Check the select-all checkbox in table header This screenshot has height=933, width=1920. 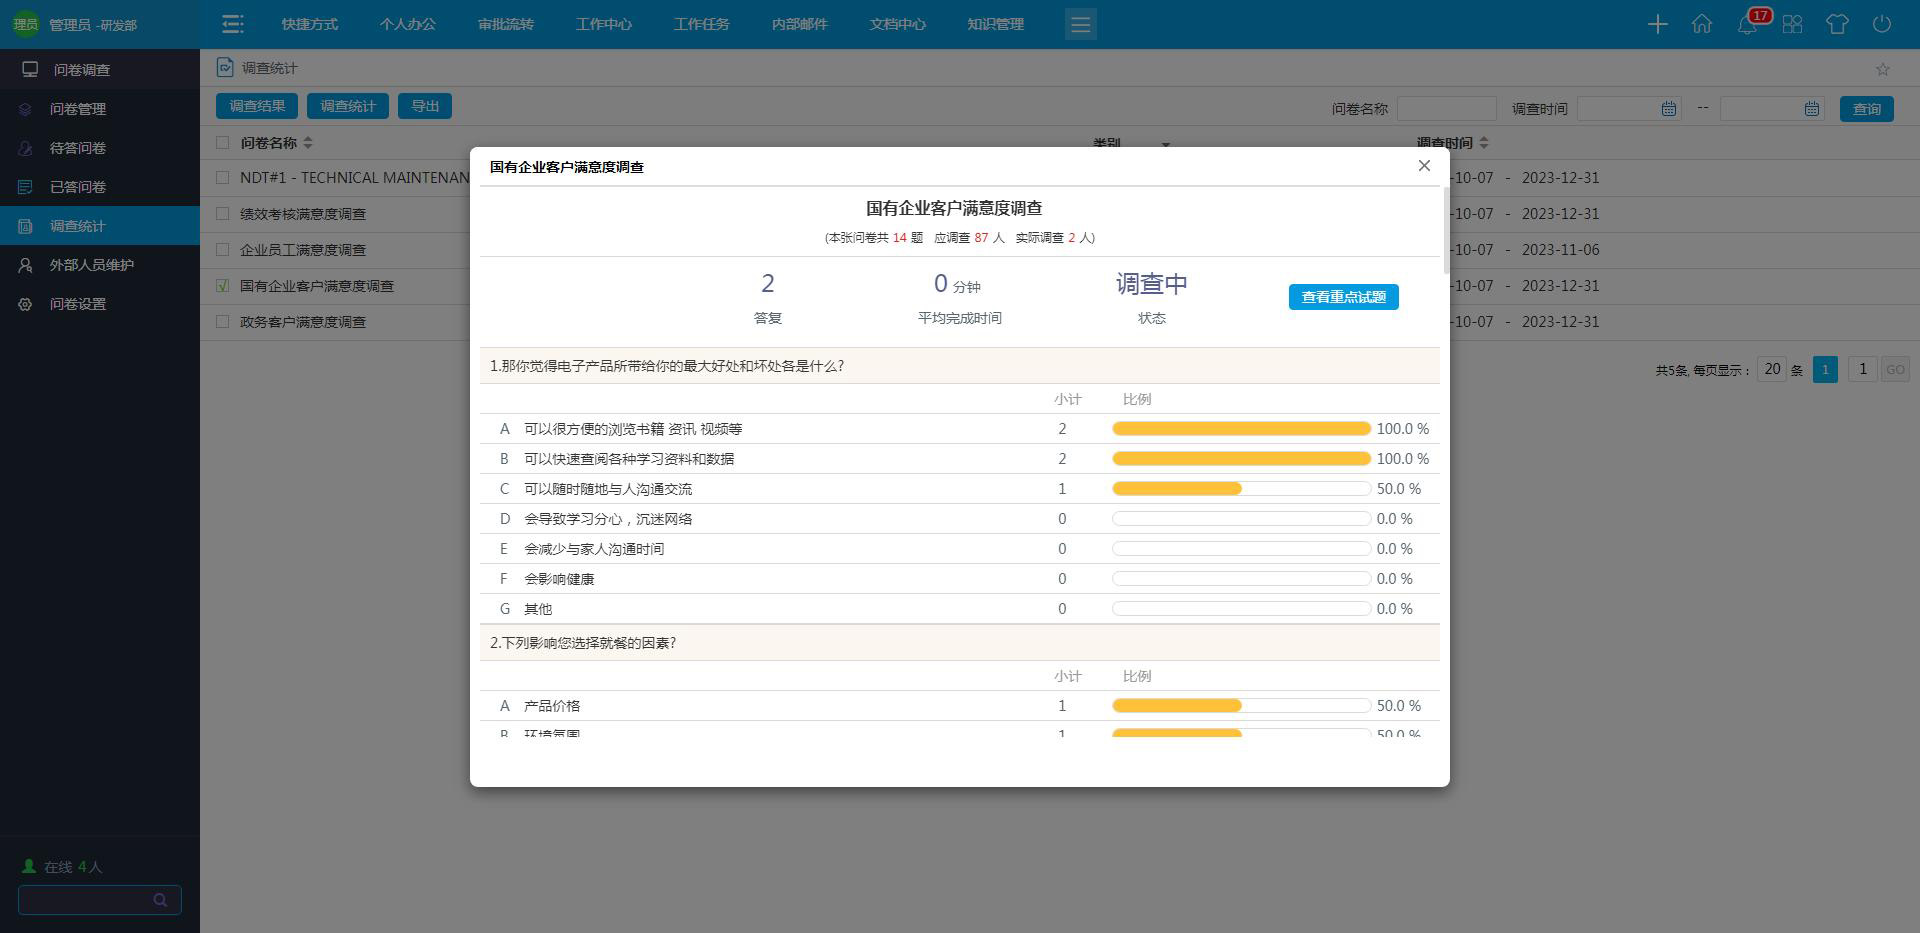224,143
